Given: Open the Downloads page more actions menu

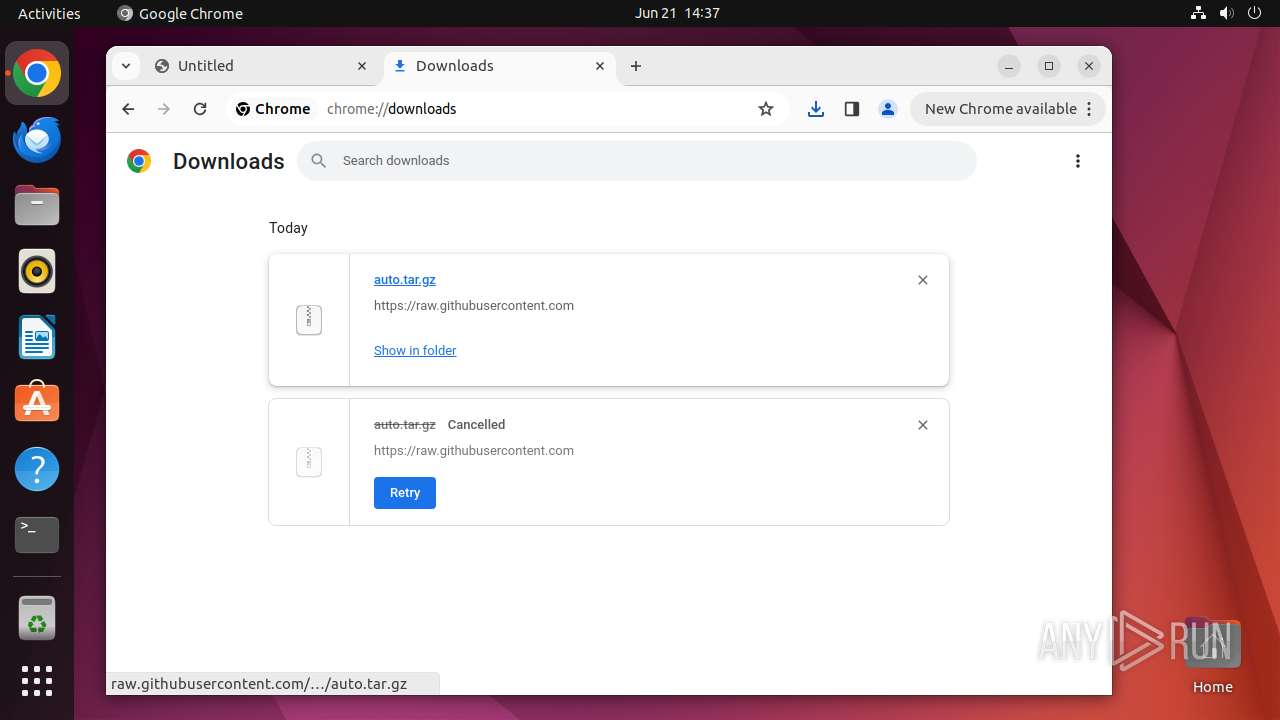Looking at the screenshot, I should point(1078,161).
